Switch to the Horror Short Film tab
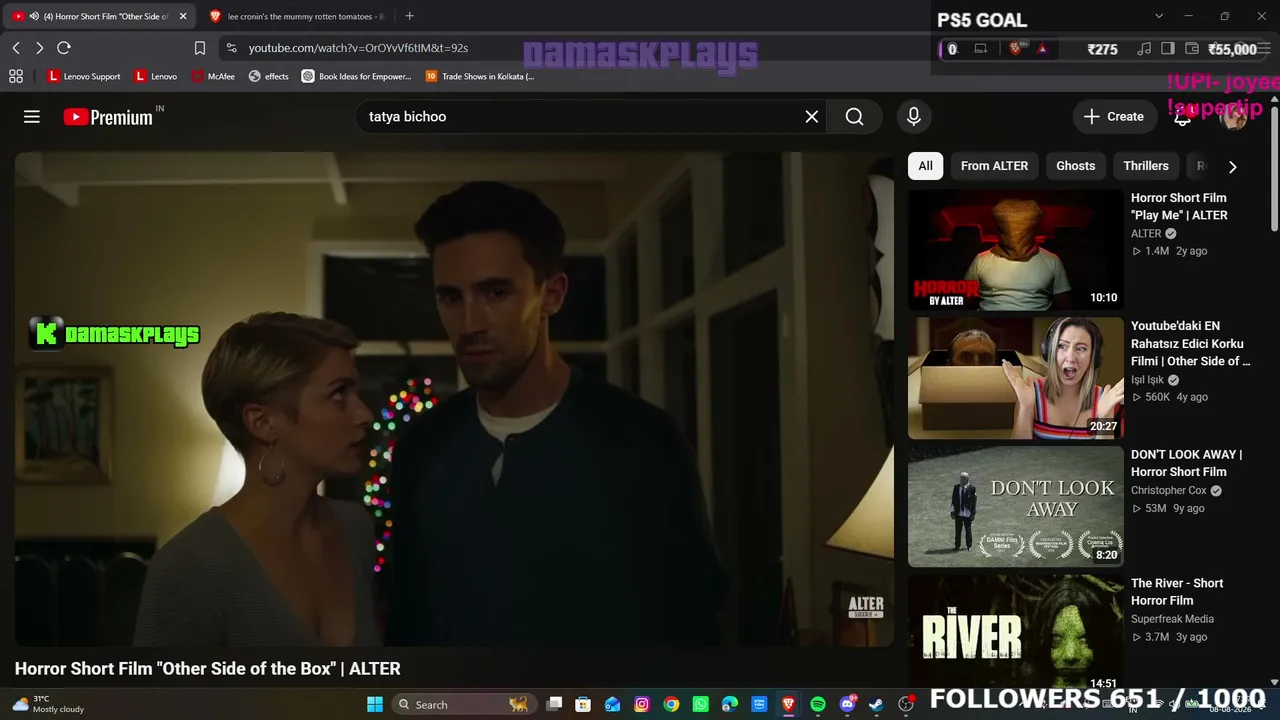Image resolution: width=1280 pixels, height=720 pixels. coord(100,16)
